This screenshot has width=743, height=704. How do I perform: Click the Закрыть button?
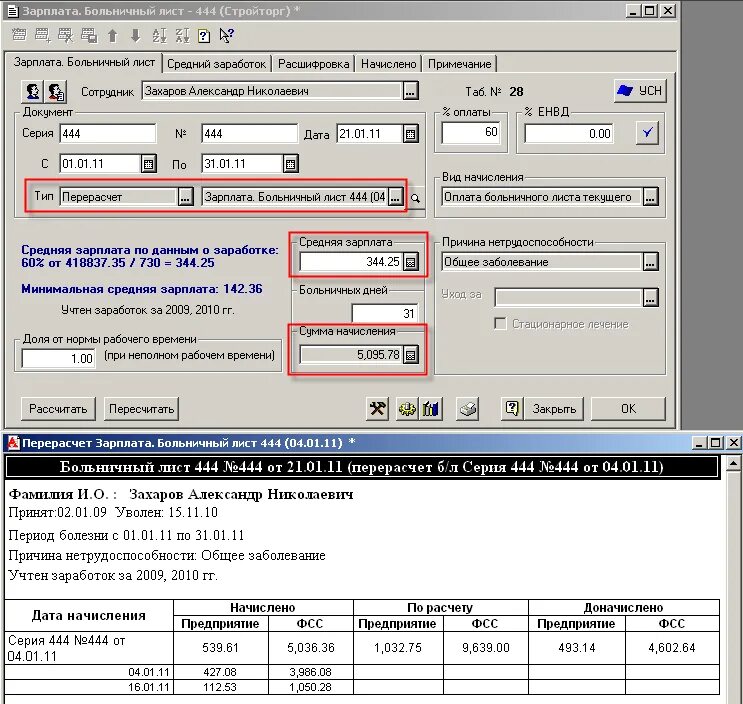point(553,409)
